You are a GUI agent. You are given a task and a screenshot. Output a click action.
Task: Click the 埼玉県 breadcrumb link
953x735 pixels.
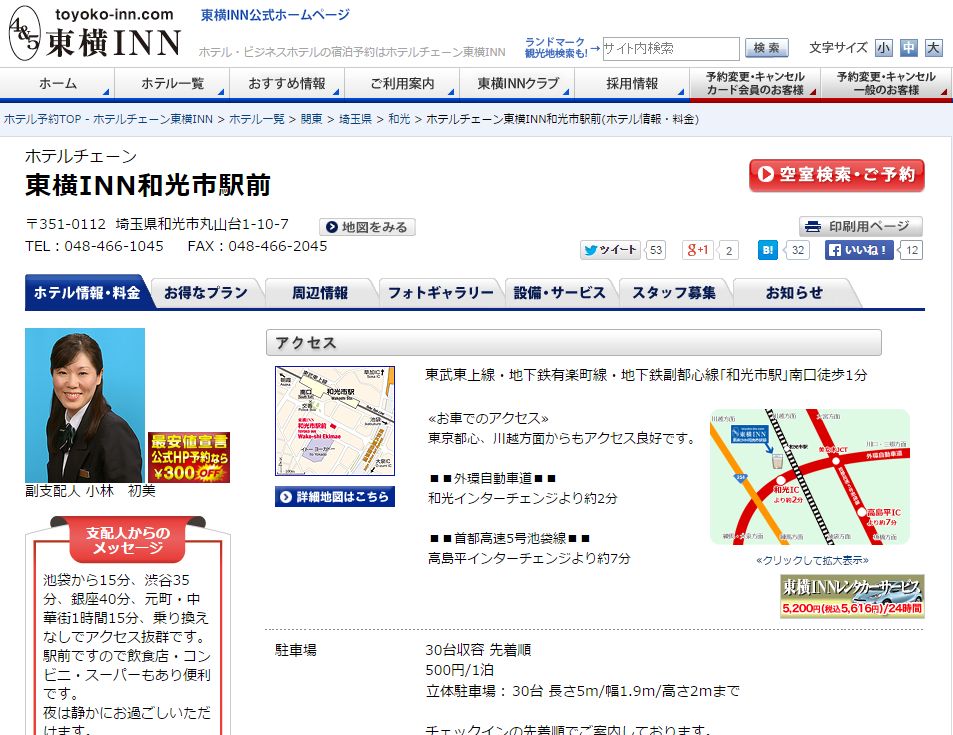(356, 119)
